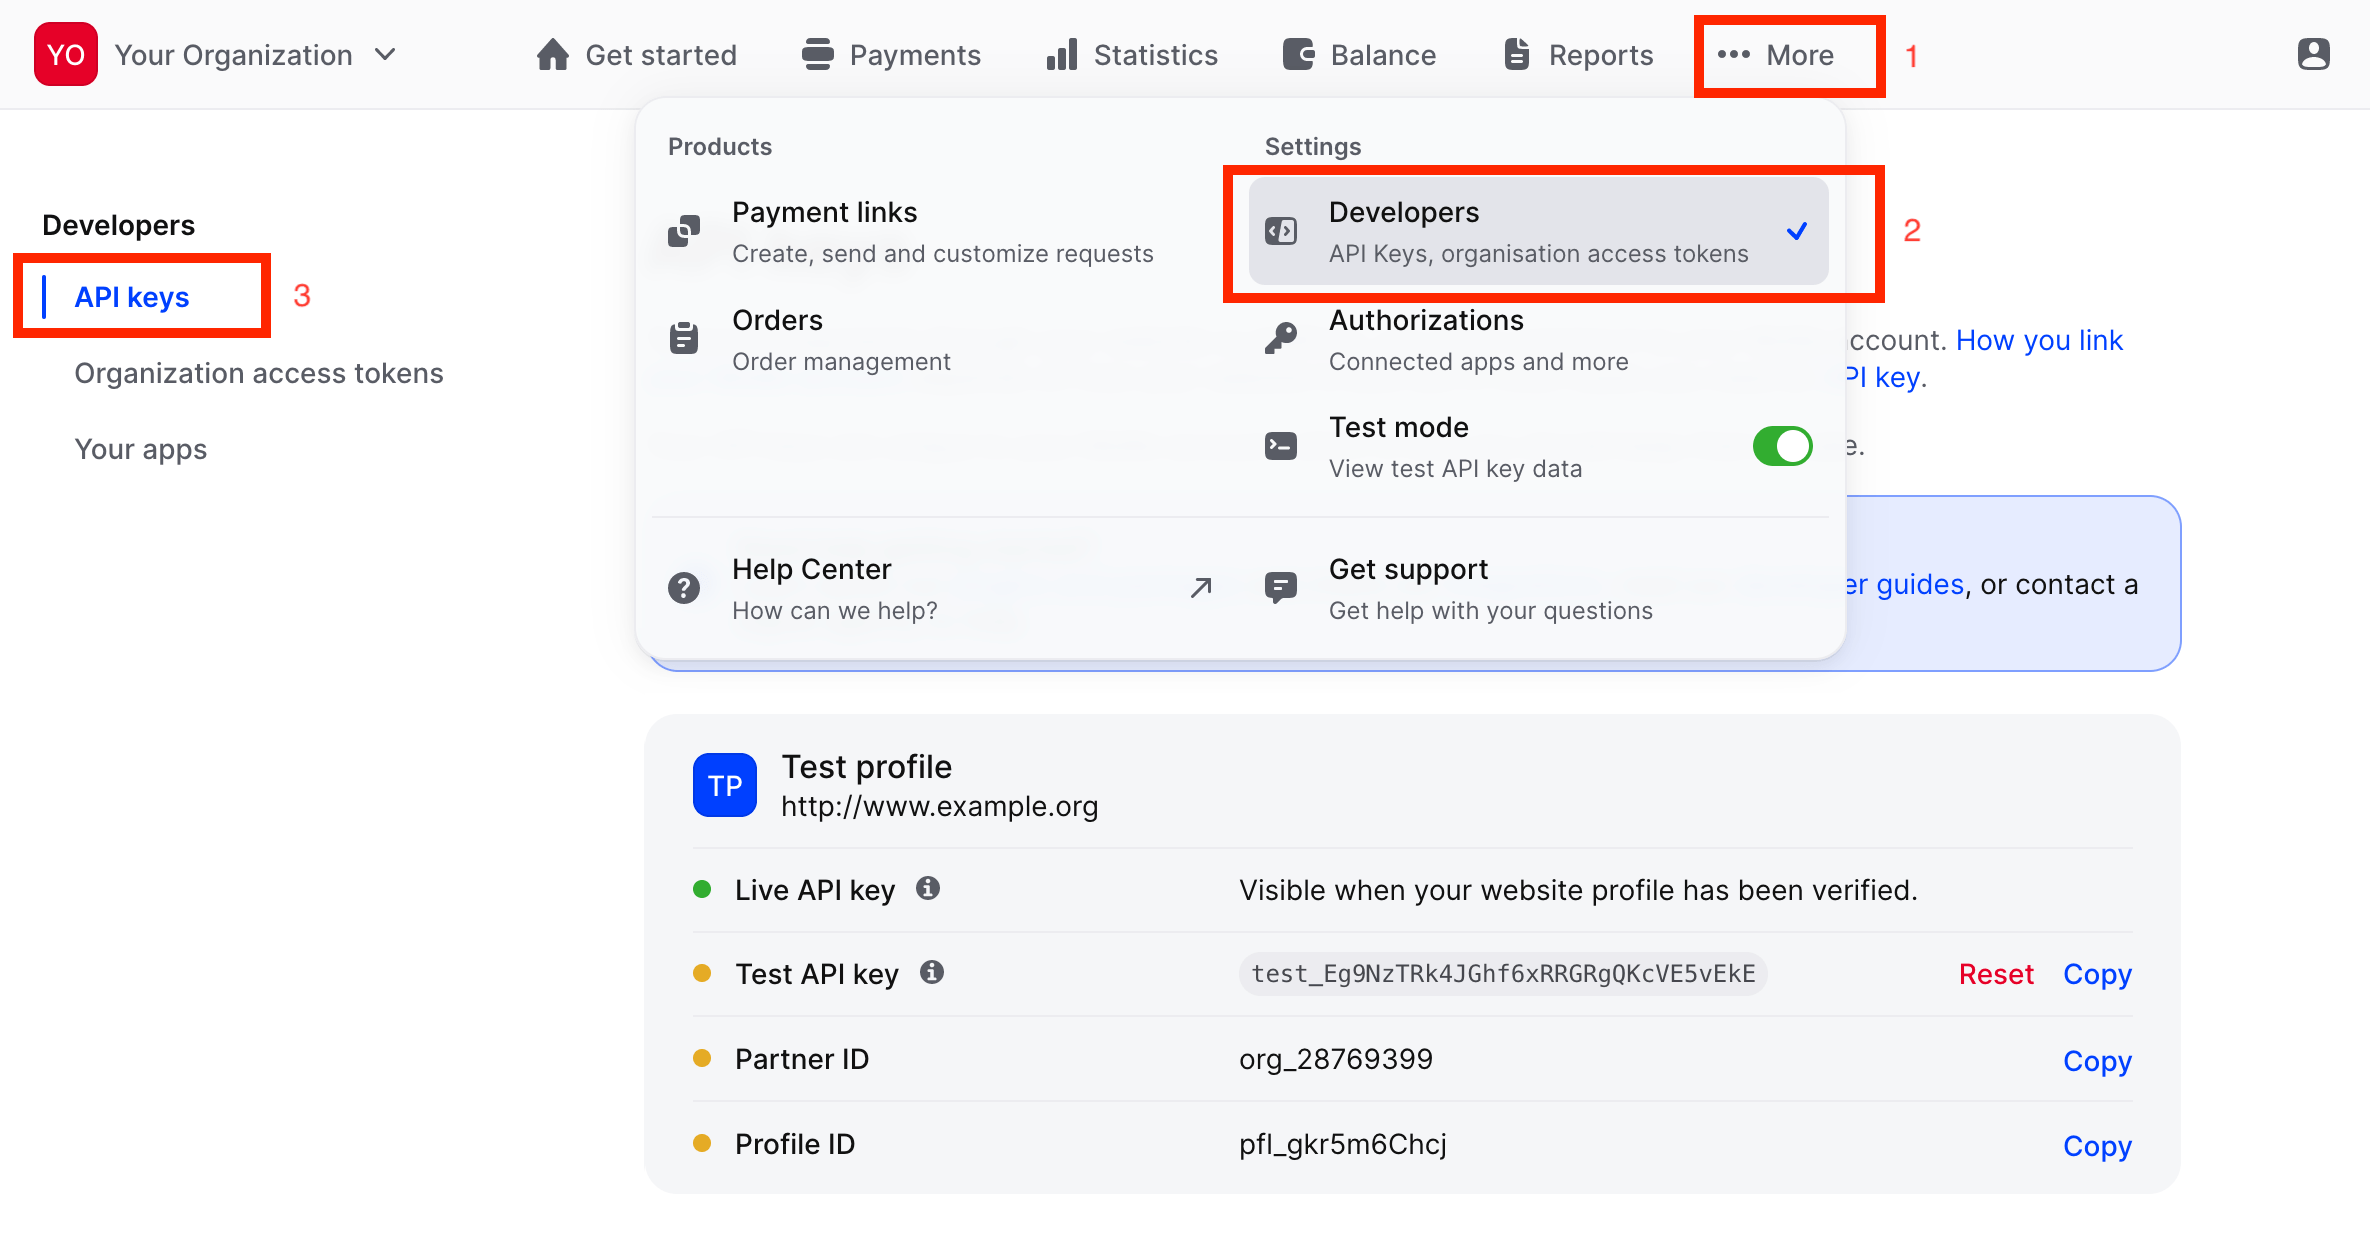Click the TP Test profile avatar

coord(725,785)
